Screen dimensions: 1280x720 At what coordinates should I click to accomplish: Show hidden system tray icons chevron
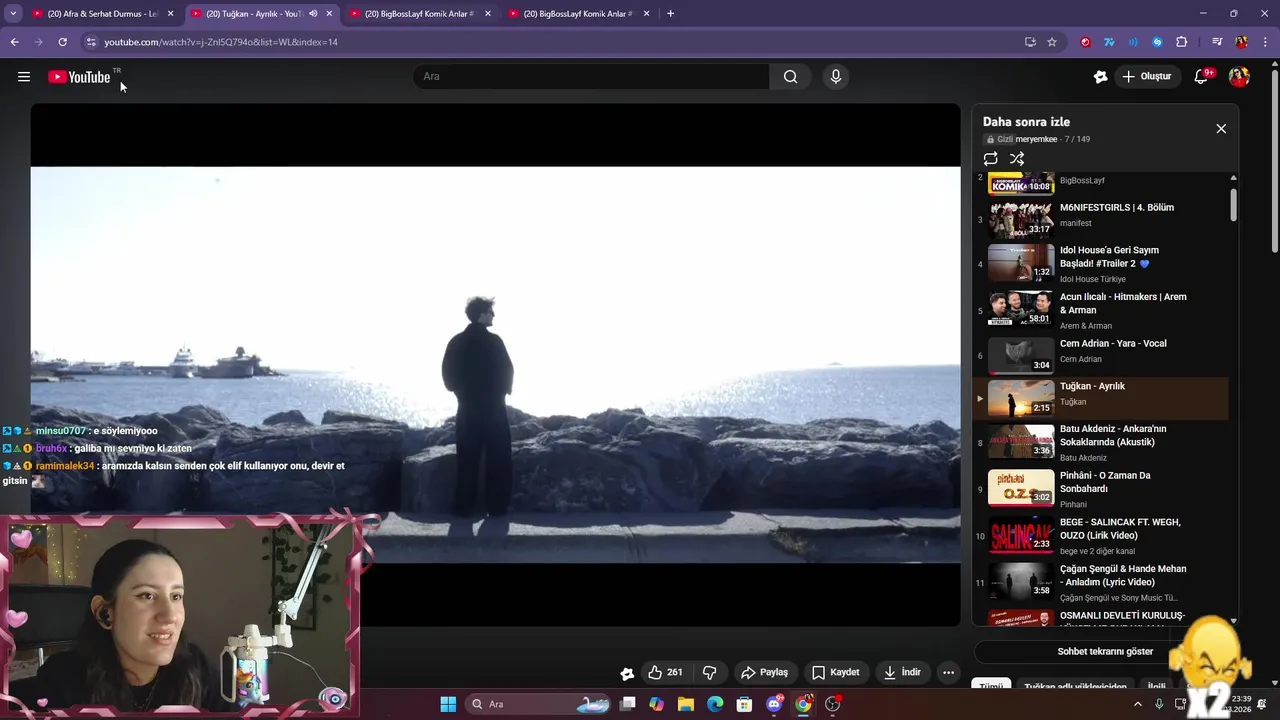coord(1138,704)
